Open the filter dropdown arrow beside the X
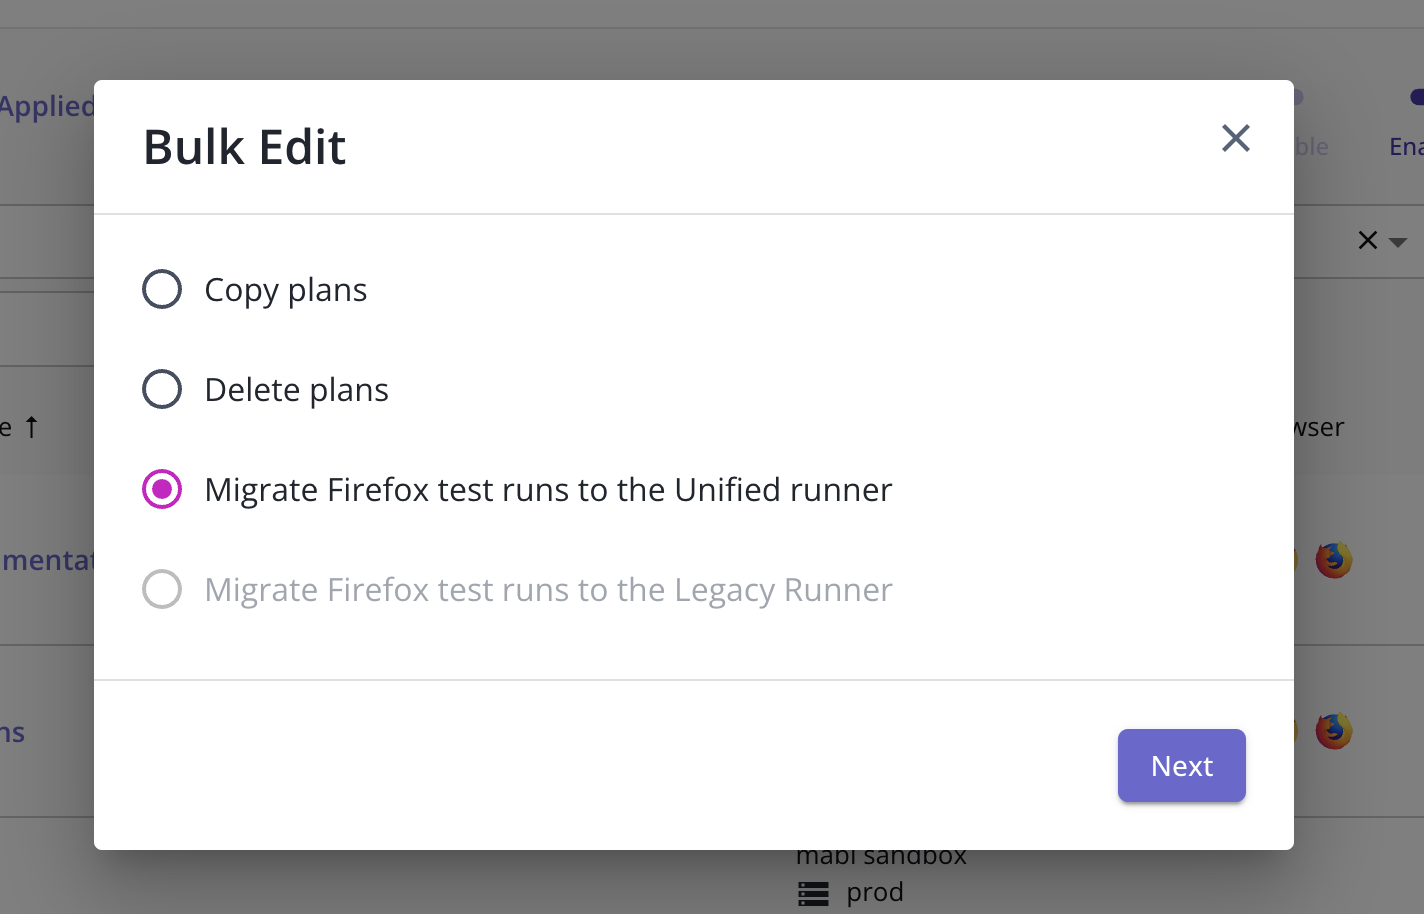Image resolution: width=1424 pixels, height=914 pixels. tap(1398, 242)
